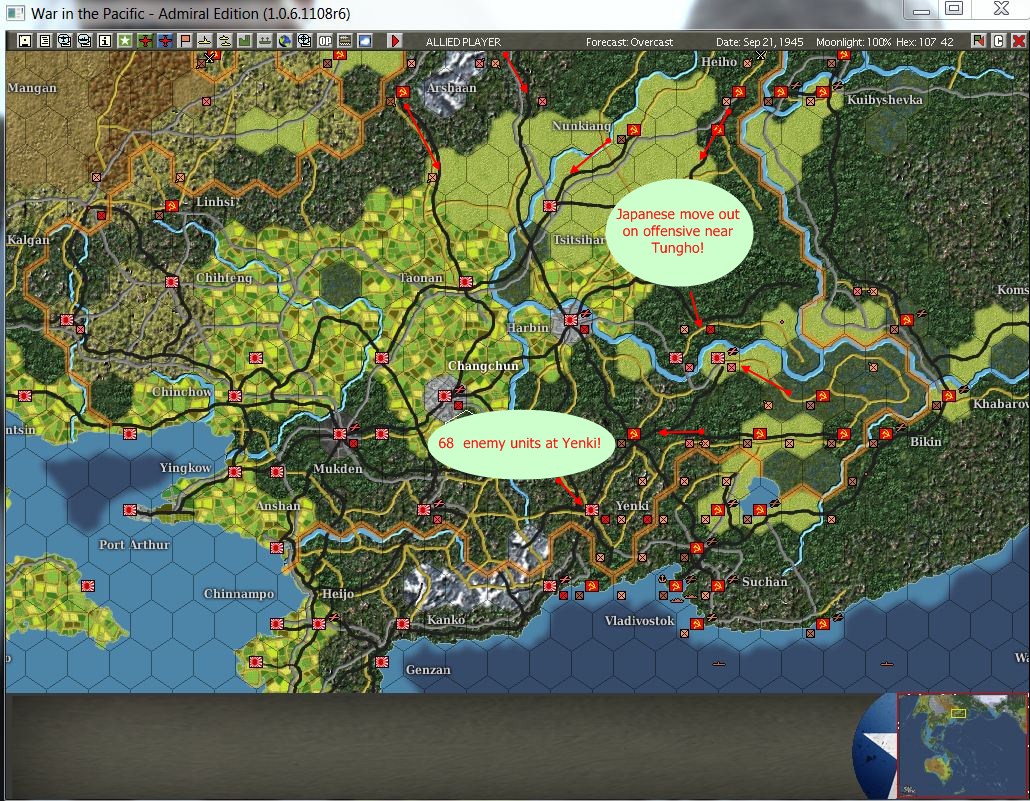Click the flag icon next to aircraft icons

click(185, 41)
